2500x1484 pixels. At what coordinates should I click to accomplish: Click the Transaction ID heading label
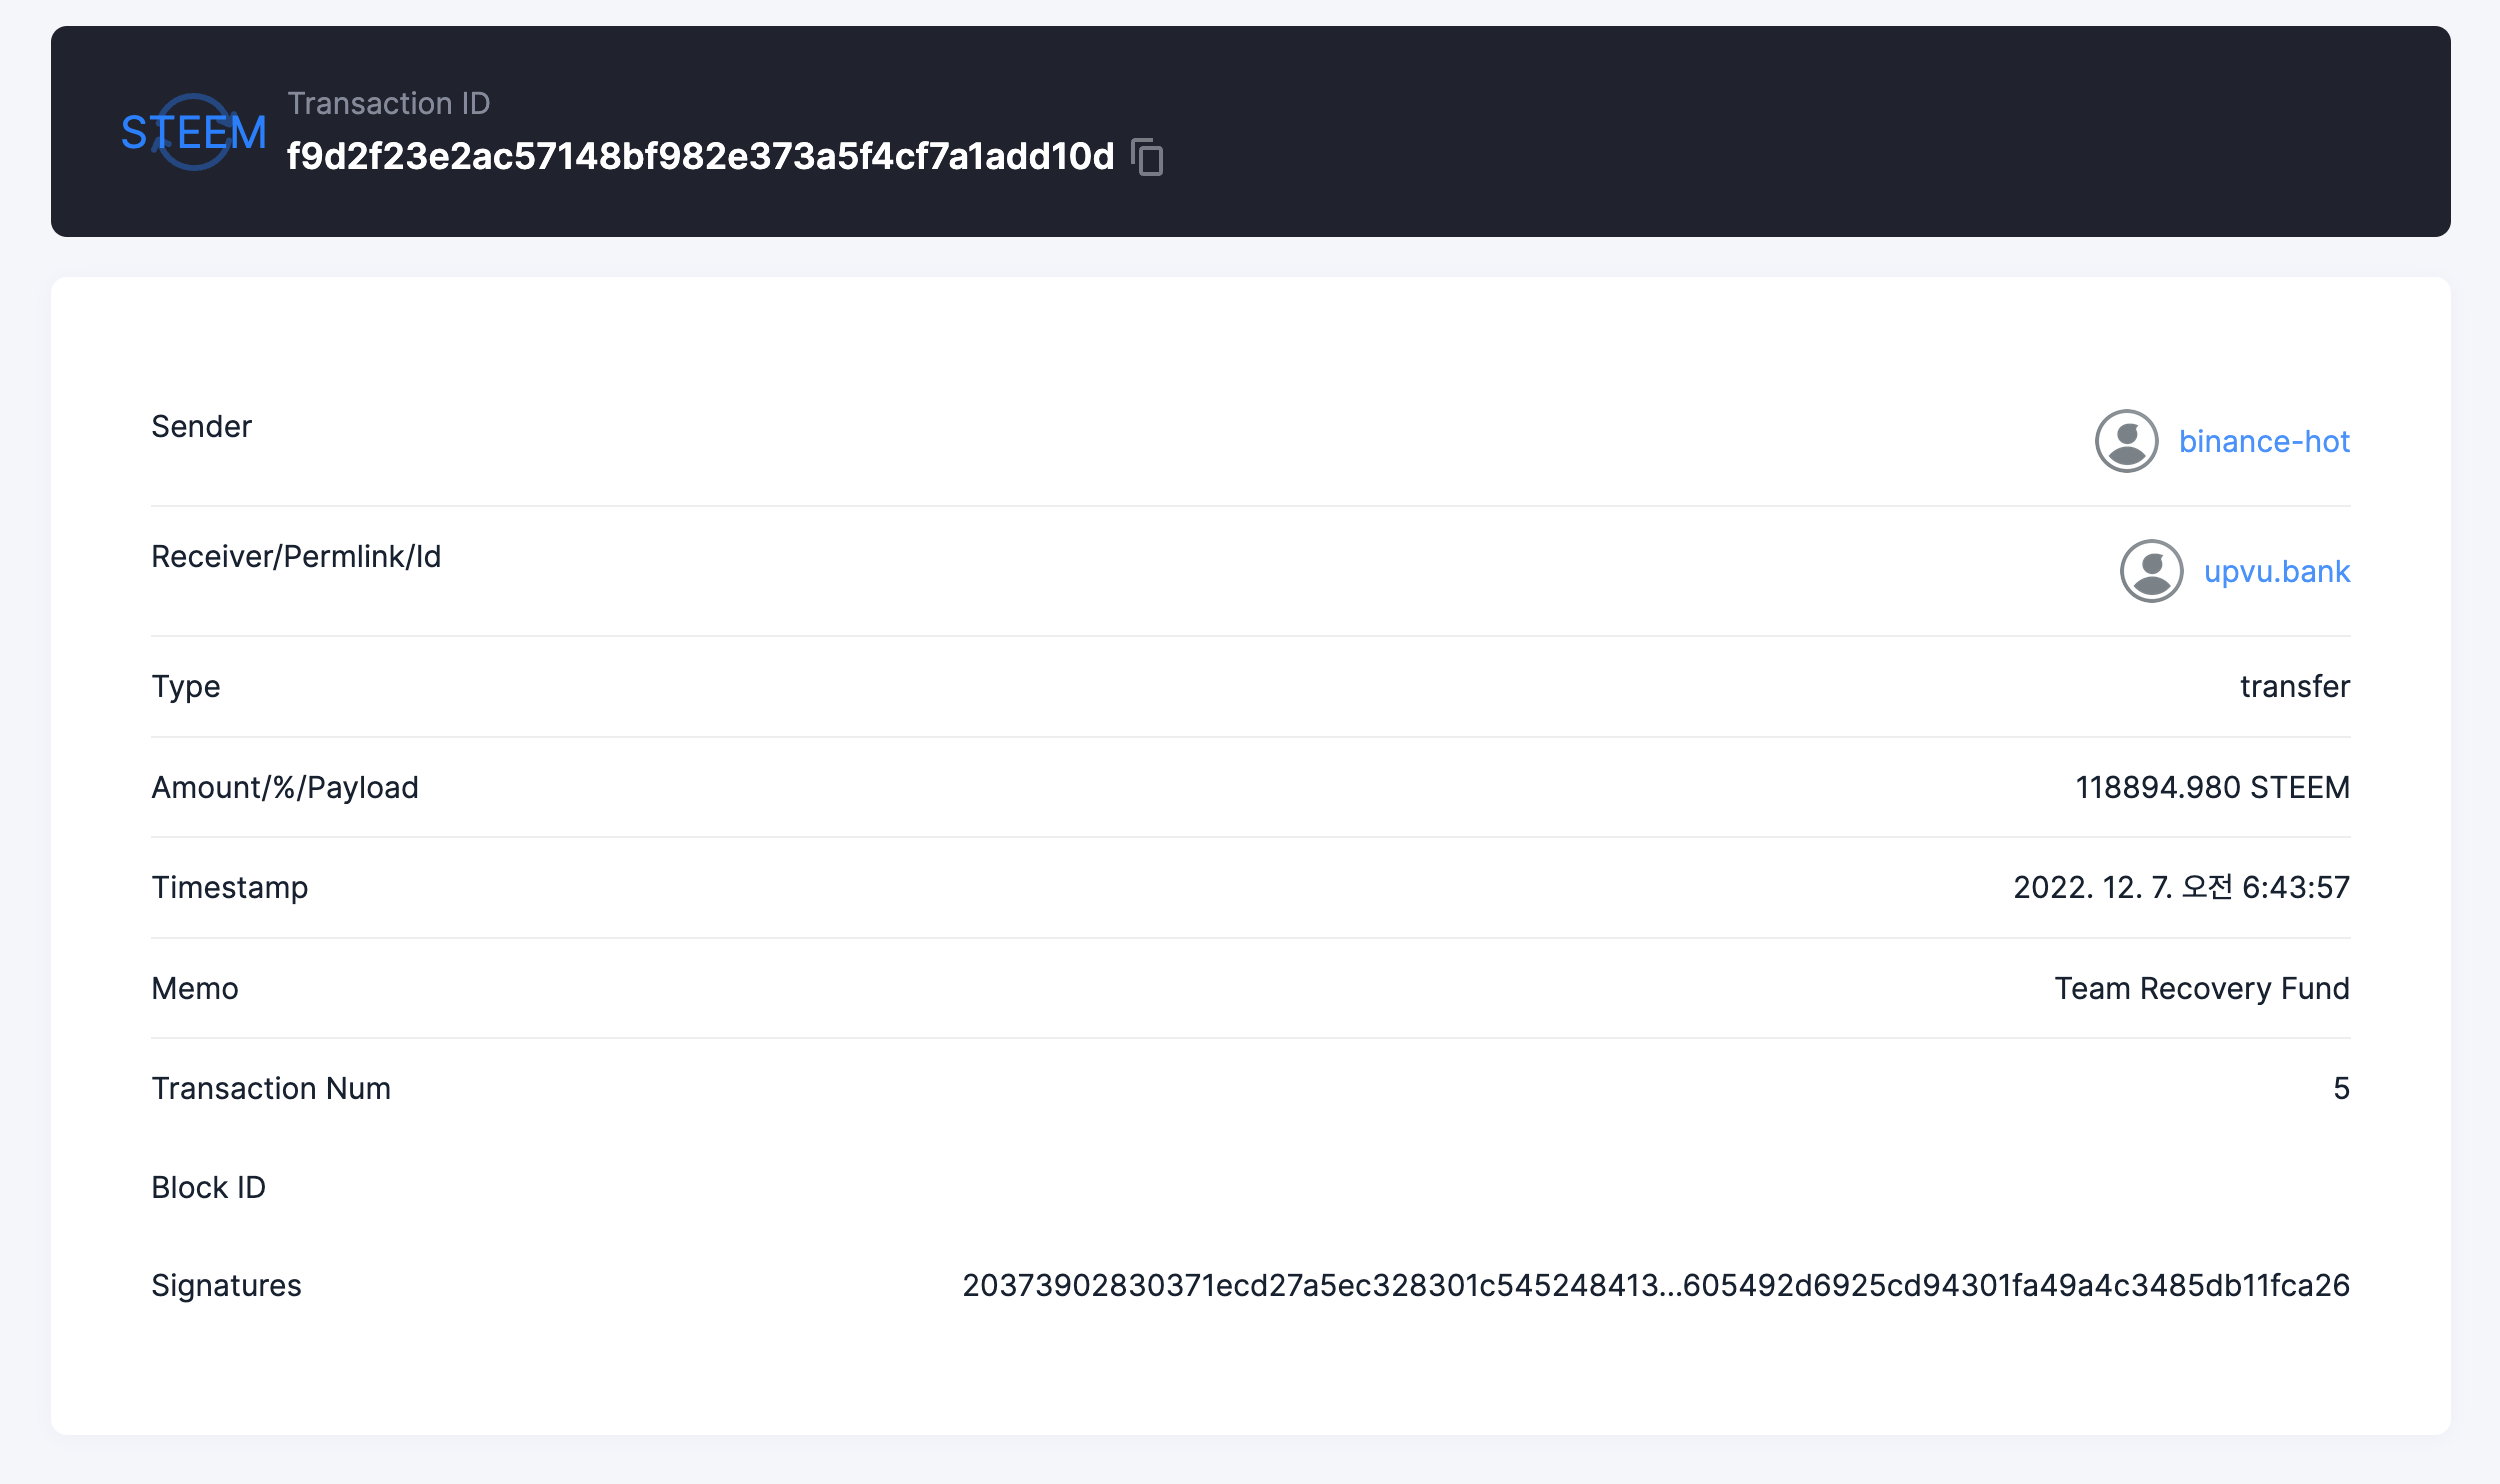388,103
